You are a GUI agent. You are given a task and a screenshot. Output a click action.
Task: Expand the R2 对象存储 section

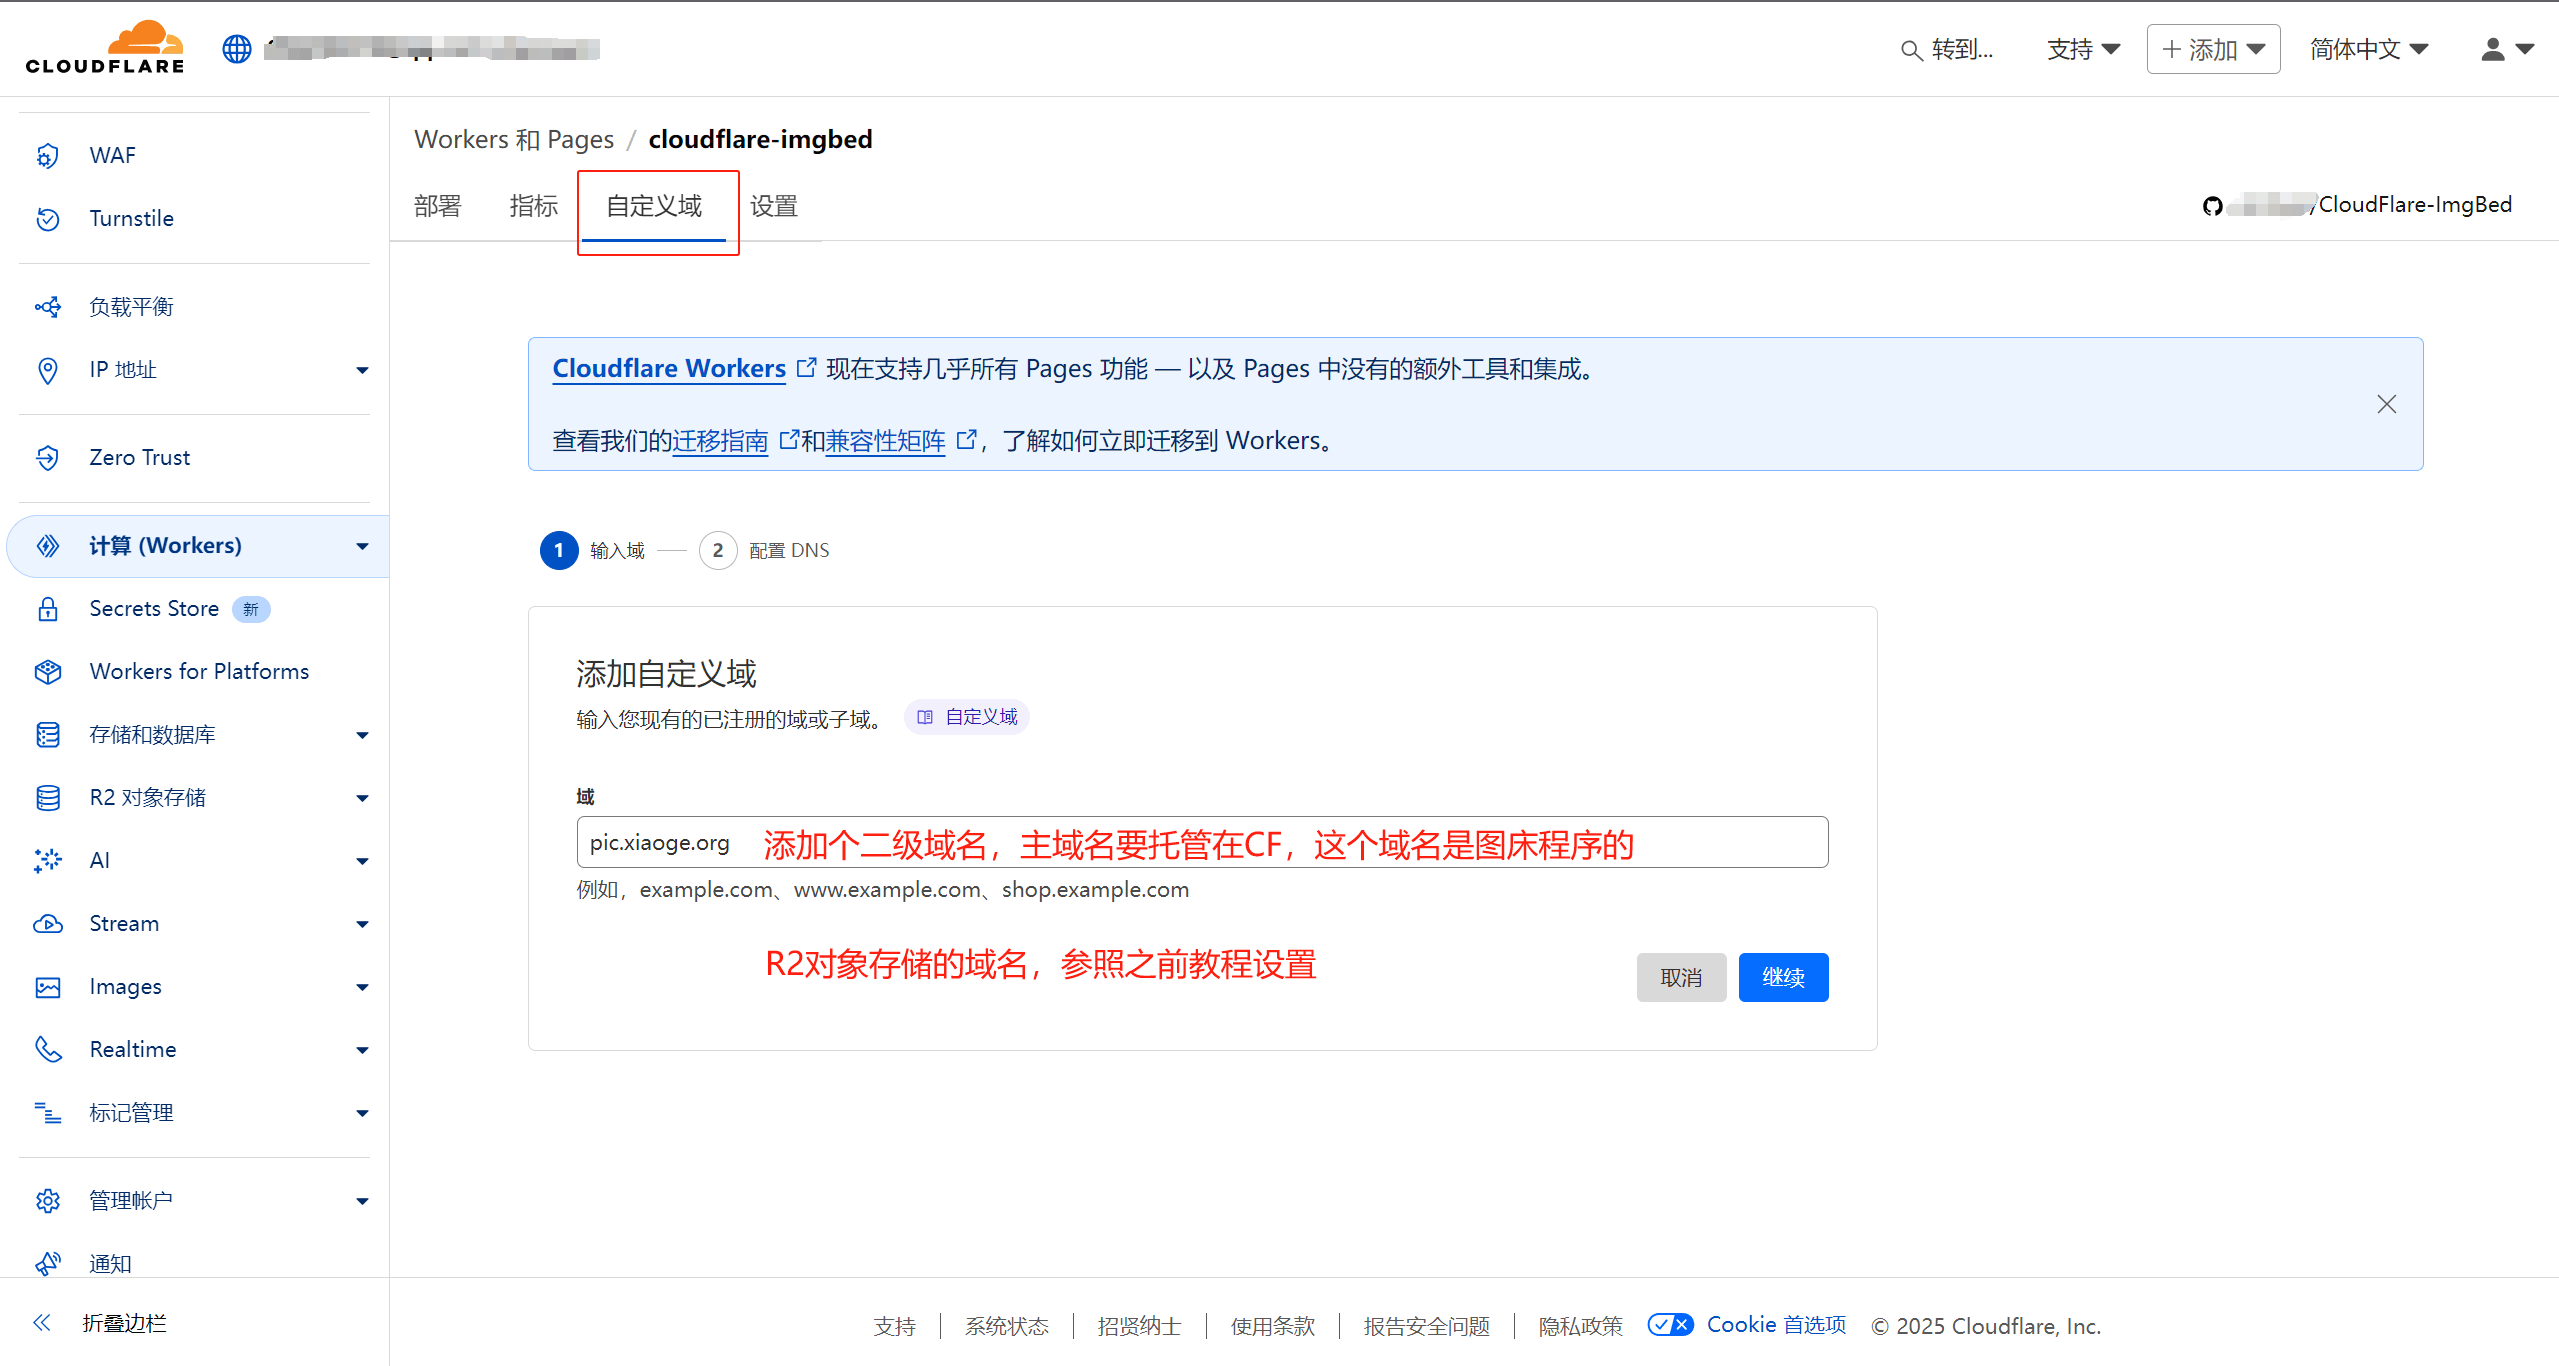(362, 797)
